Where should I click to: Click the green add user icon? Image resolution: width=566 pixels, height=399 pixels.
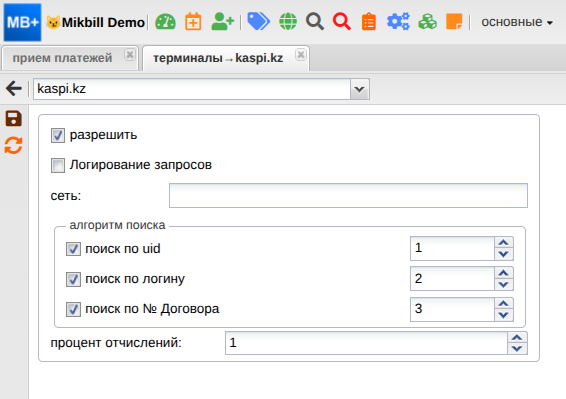point(222,22)
